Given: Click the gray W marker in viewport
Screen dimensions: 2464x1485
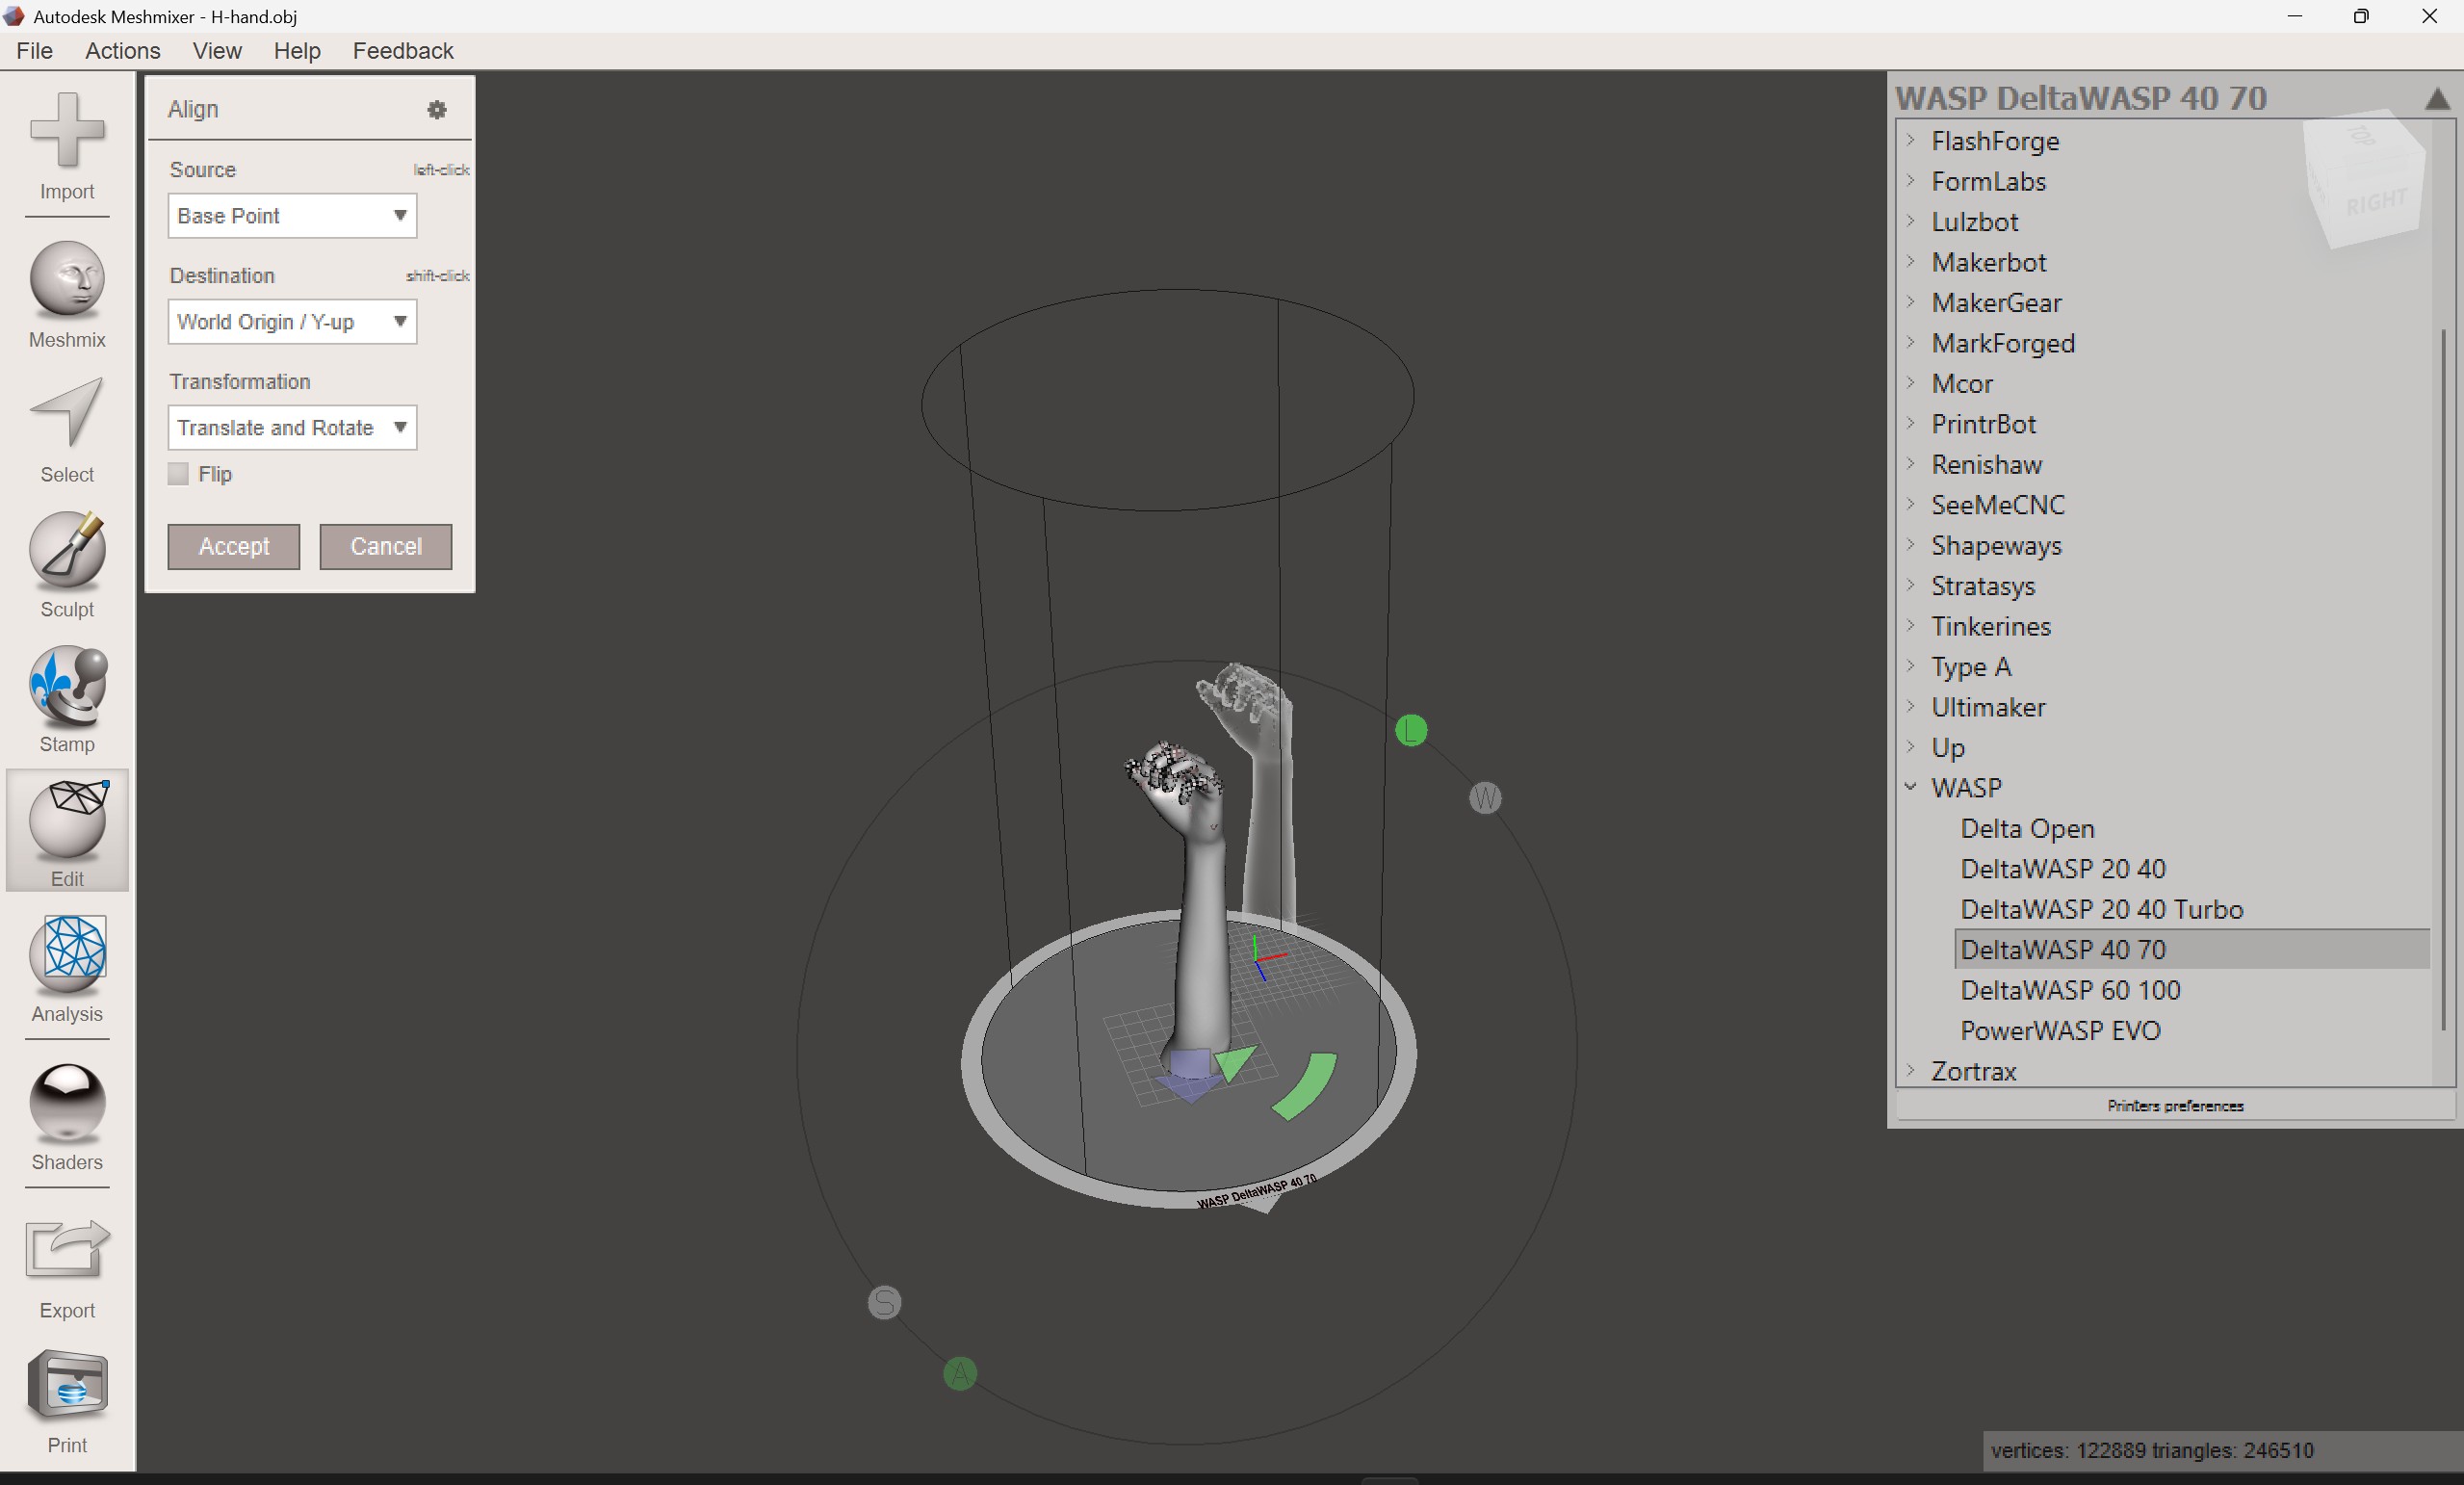Looking at the screenshot, I should (x=1485, y=798).
